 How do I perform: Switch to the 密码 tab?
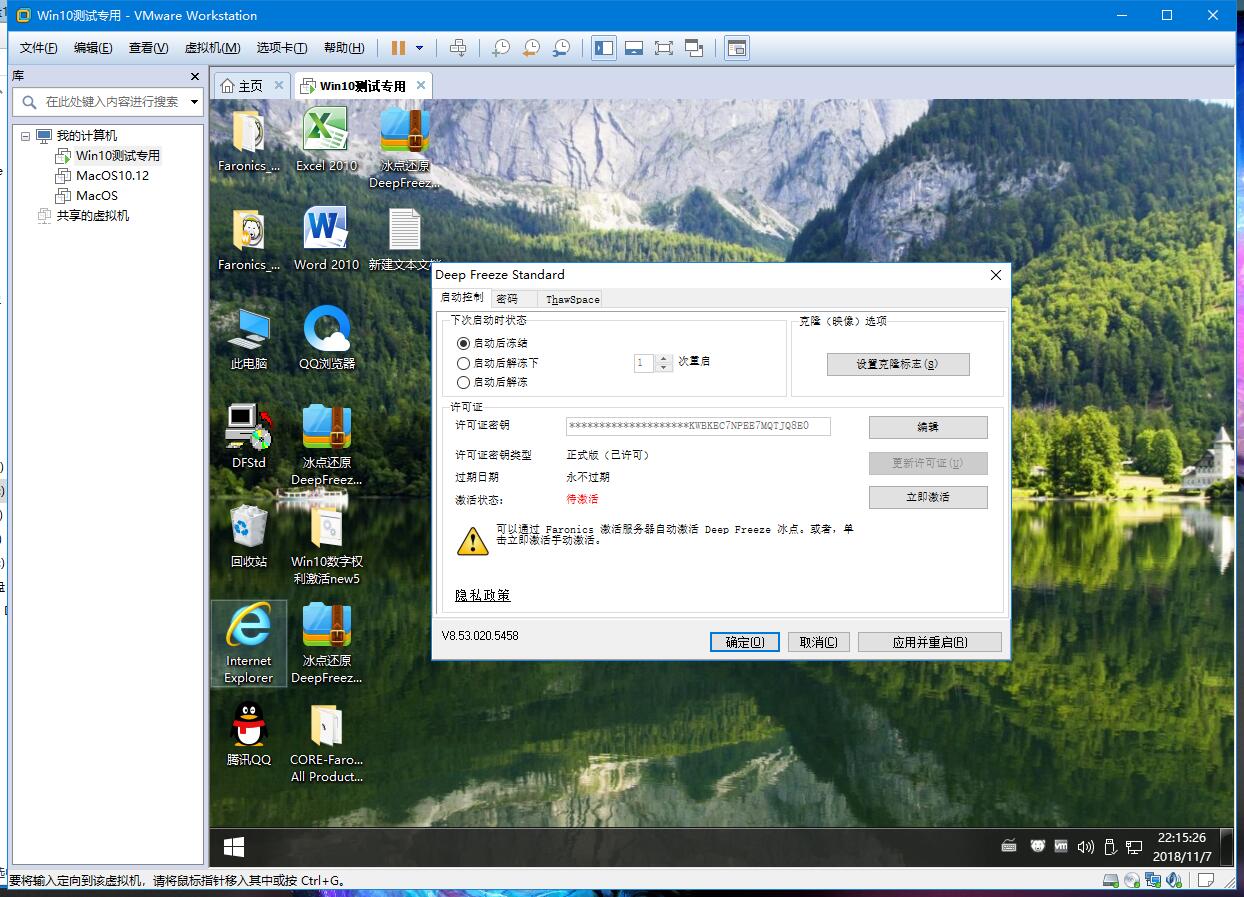pyautogui.click(x=508, y=299)
